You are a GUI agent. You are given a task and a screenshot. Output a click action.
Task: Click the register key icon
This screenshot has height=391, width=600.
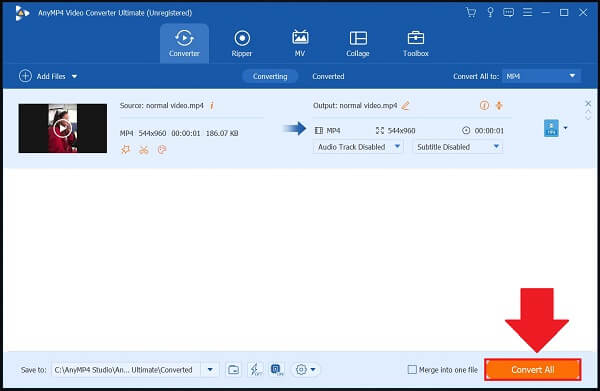[490, 13]
